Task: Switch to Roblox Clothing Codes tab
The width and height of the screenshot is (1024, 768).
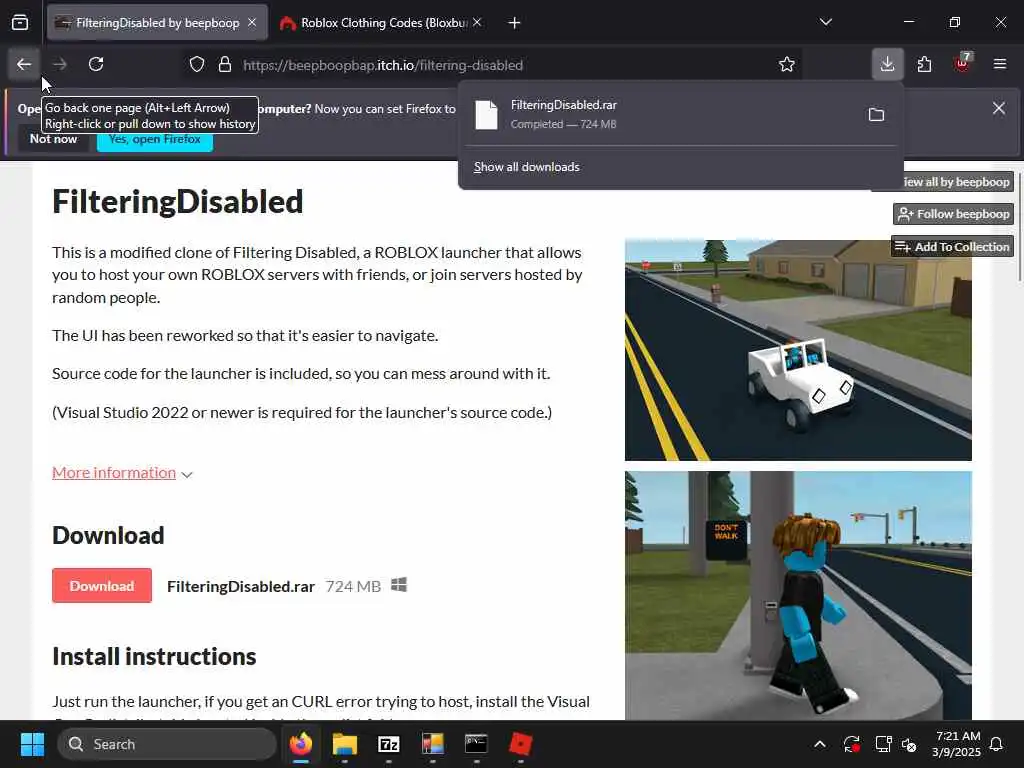Action: [x=381, y=23]
